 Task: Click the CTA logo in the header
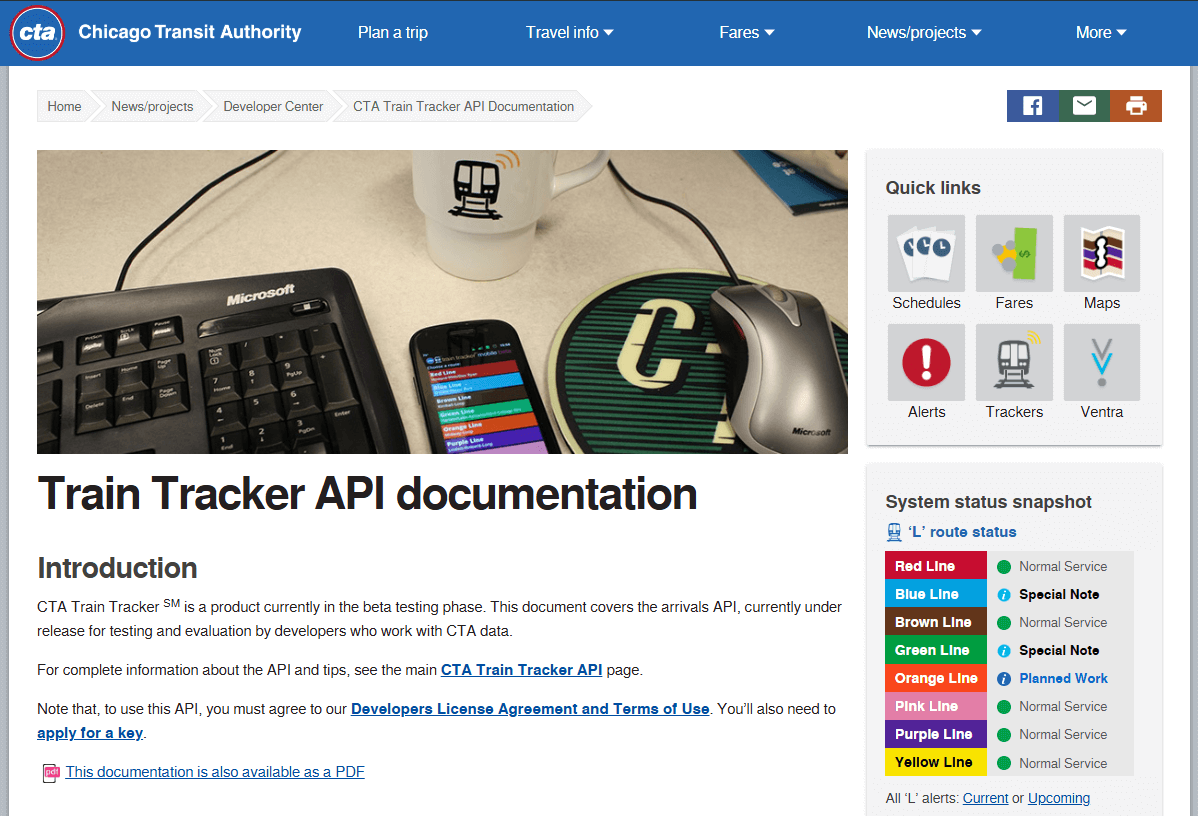click(37, 32)
